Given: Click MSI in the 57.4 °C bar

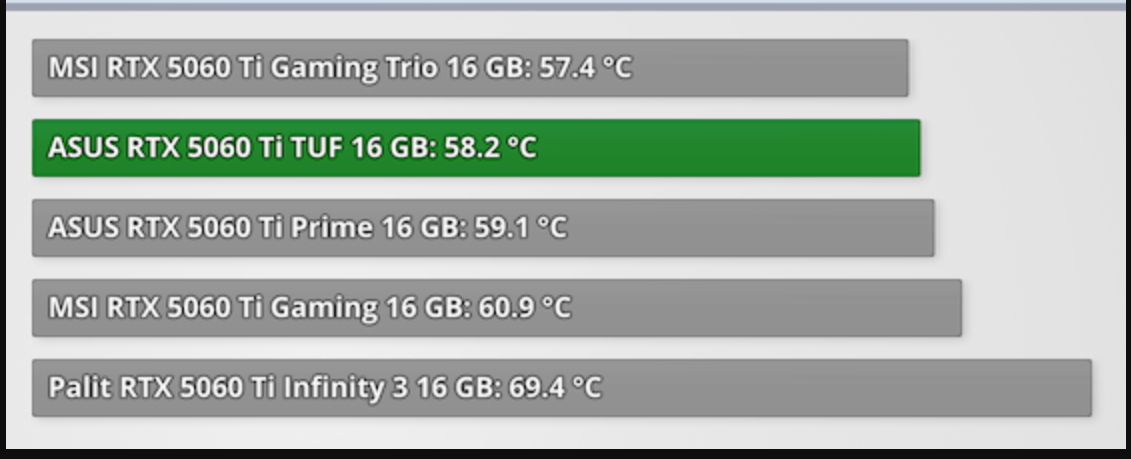Looking at the screenshot, I should (x=73, y=68).
